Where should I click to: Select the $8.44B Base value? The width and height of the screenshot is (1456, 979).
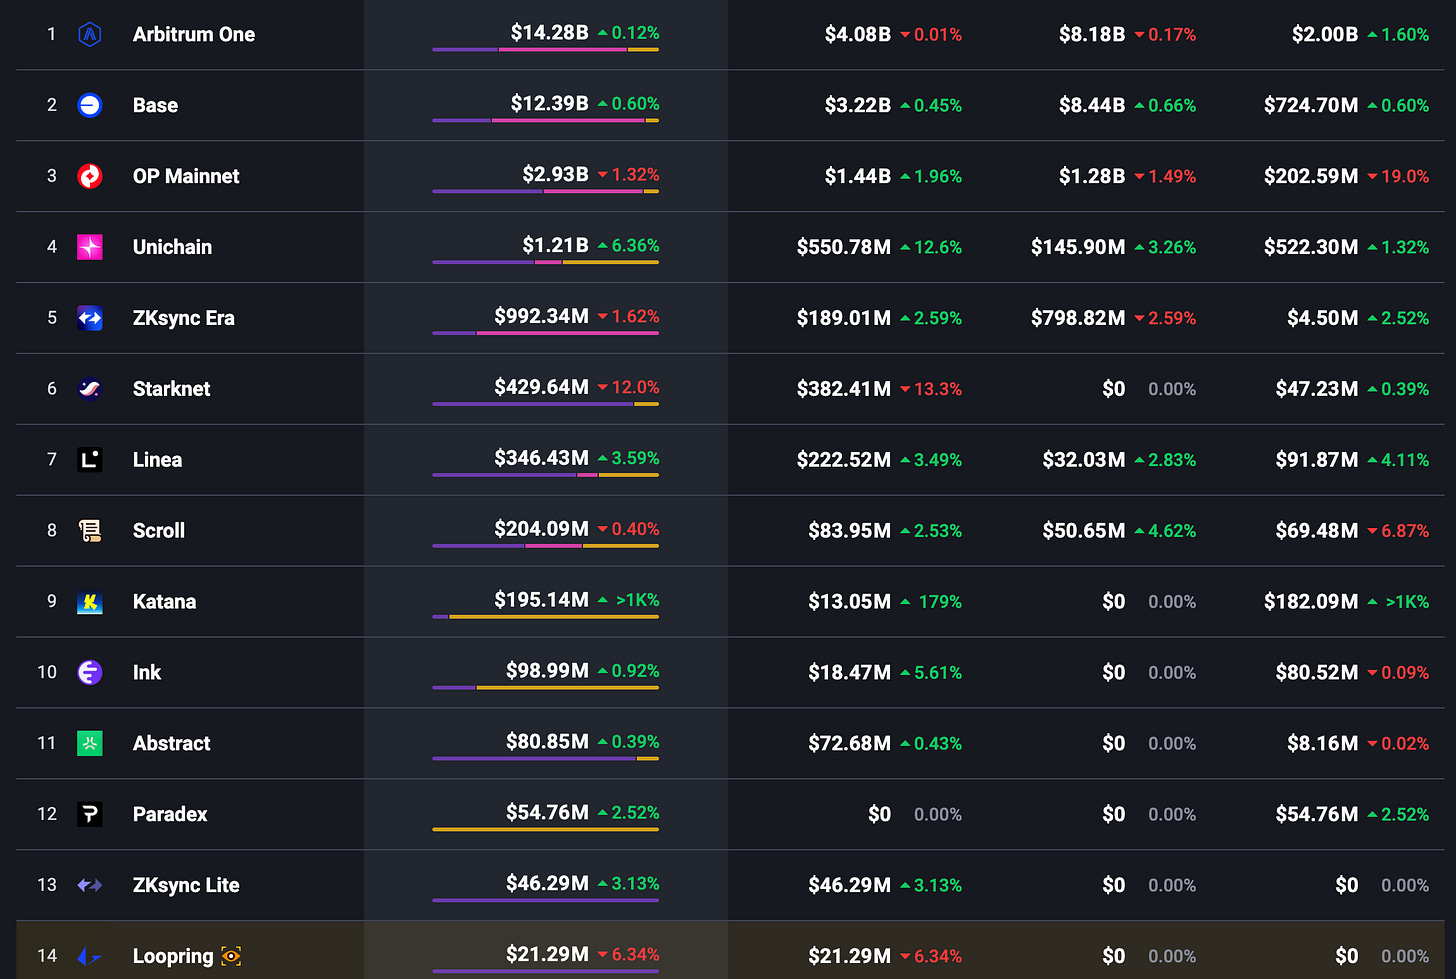tap(1092, 106)
